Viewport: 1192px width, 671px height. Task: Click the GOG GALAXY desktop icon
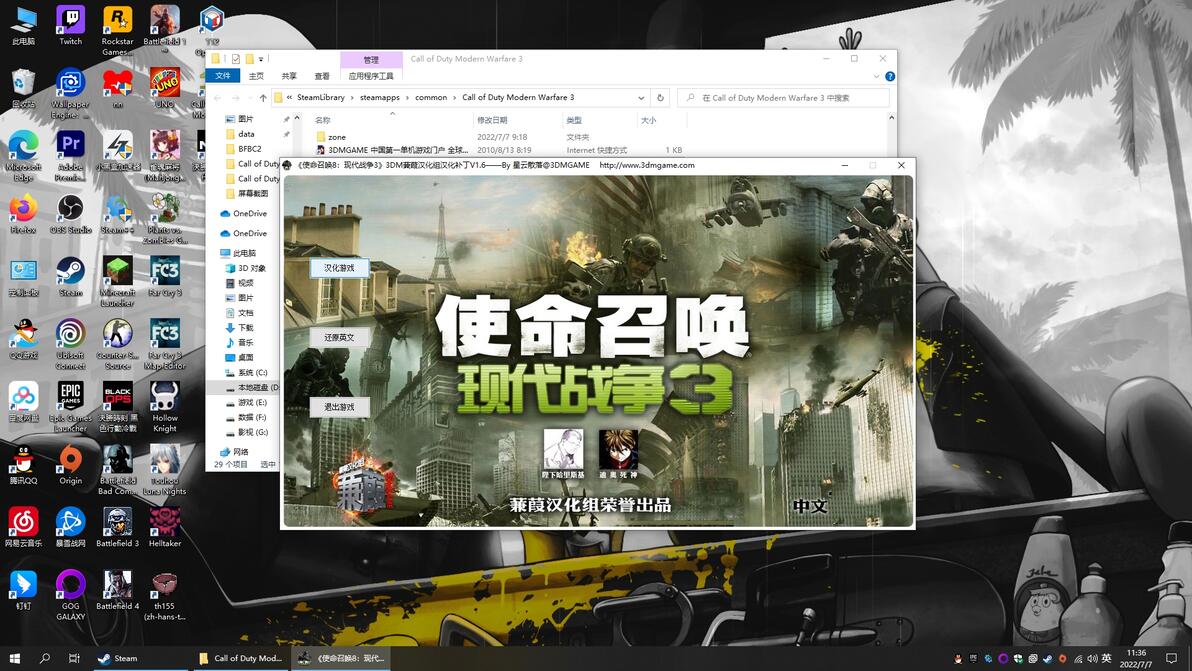tap(71, 595)
